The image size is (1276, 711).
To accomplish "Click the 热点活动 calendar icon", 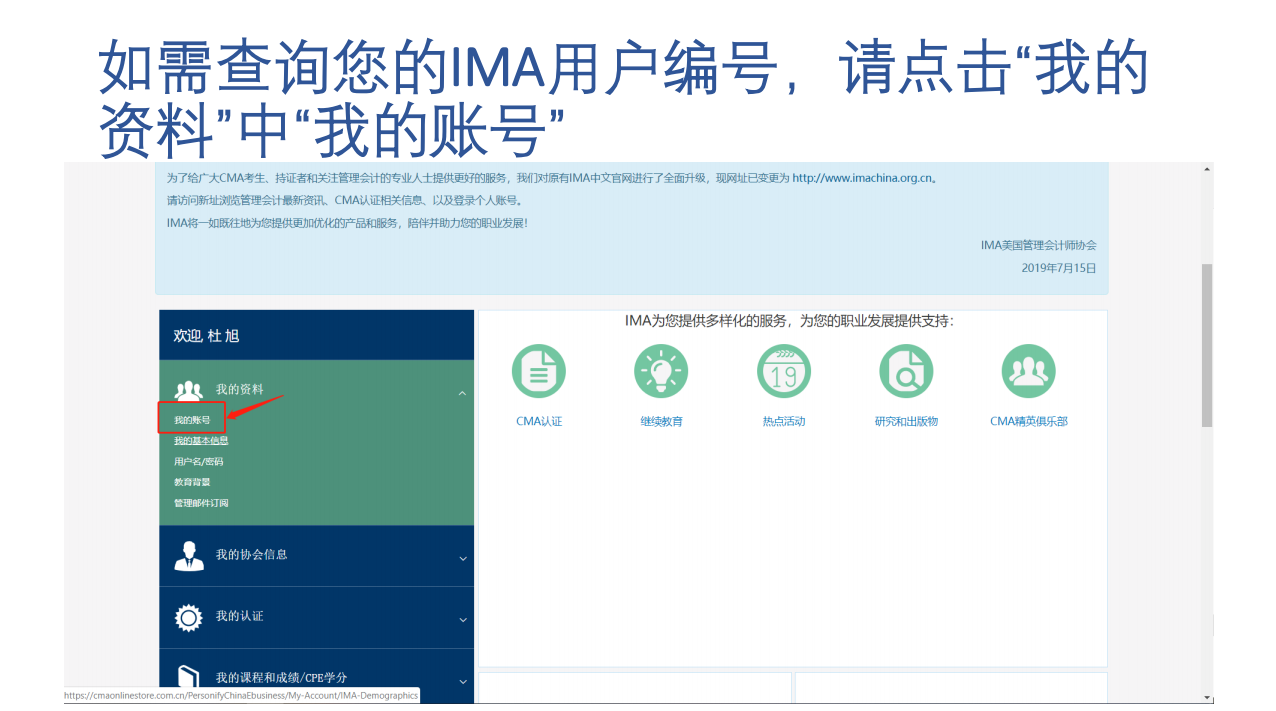I will tap(784, 370).
